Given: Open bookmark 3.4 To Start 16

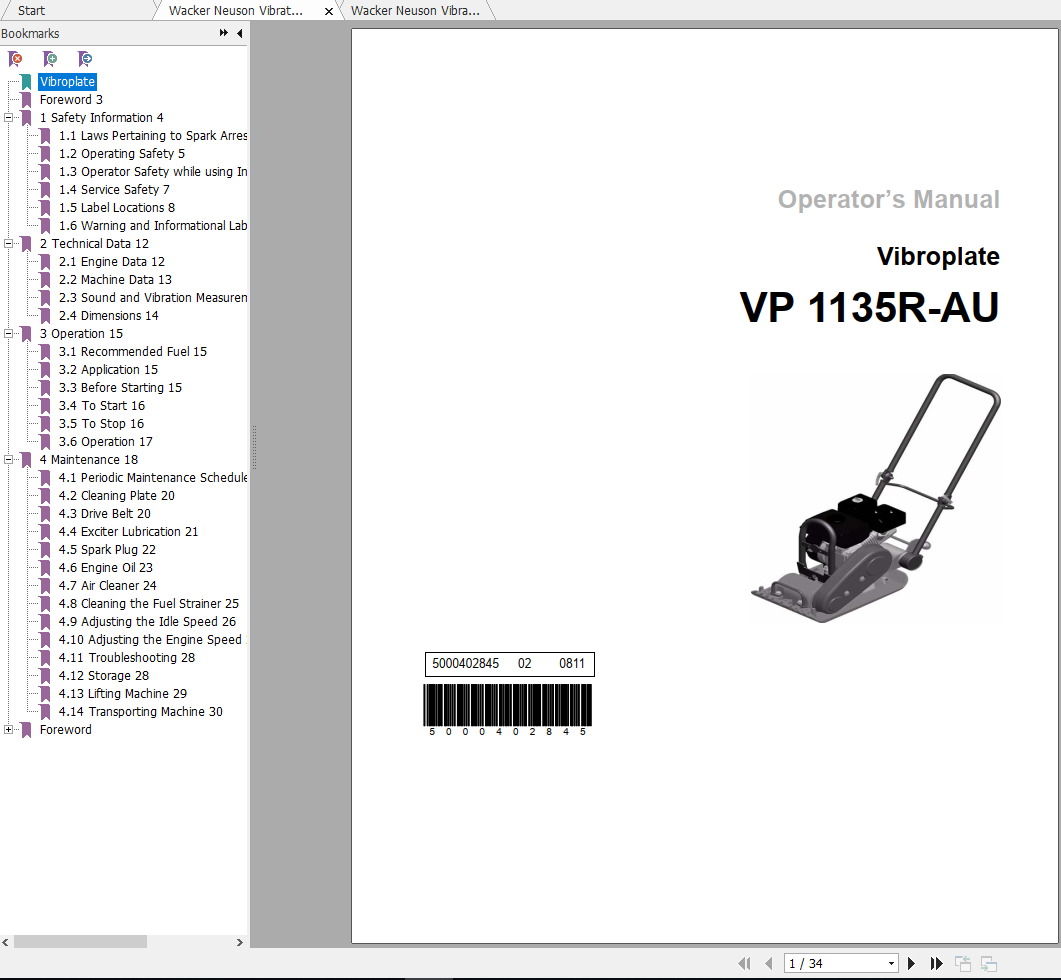Looking at the screenshot, I should (x=101, y=405).
